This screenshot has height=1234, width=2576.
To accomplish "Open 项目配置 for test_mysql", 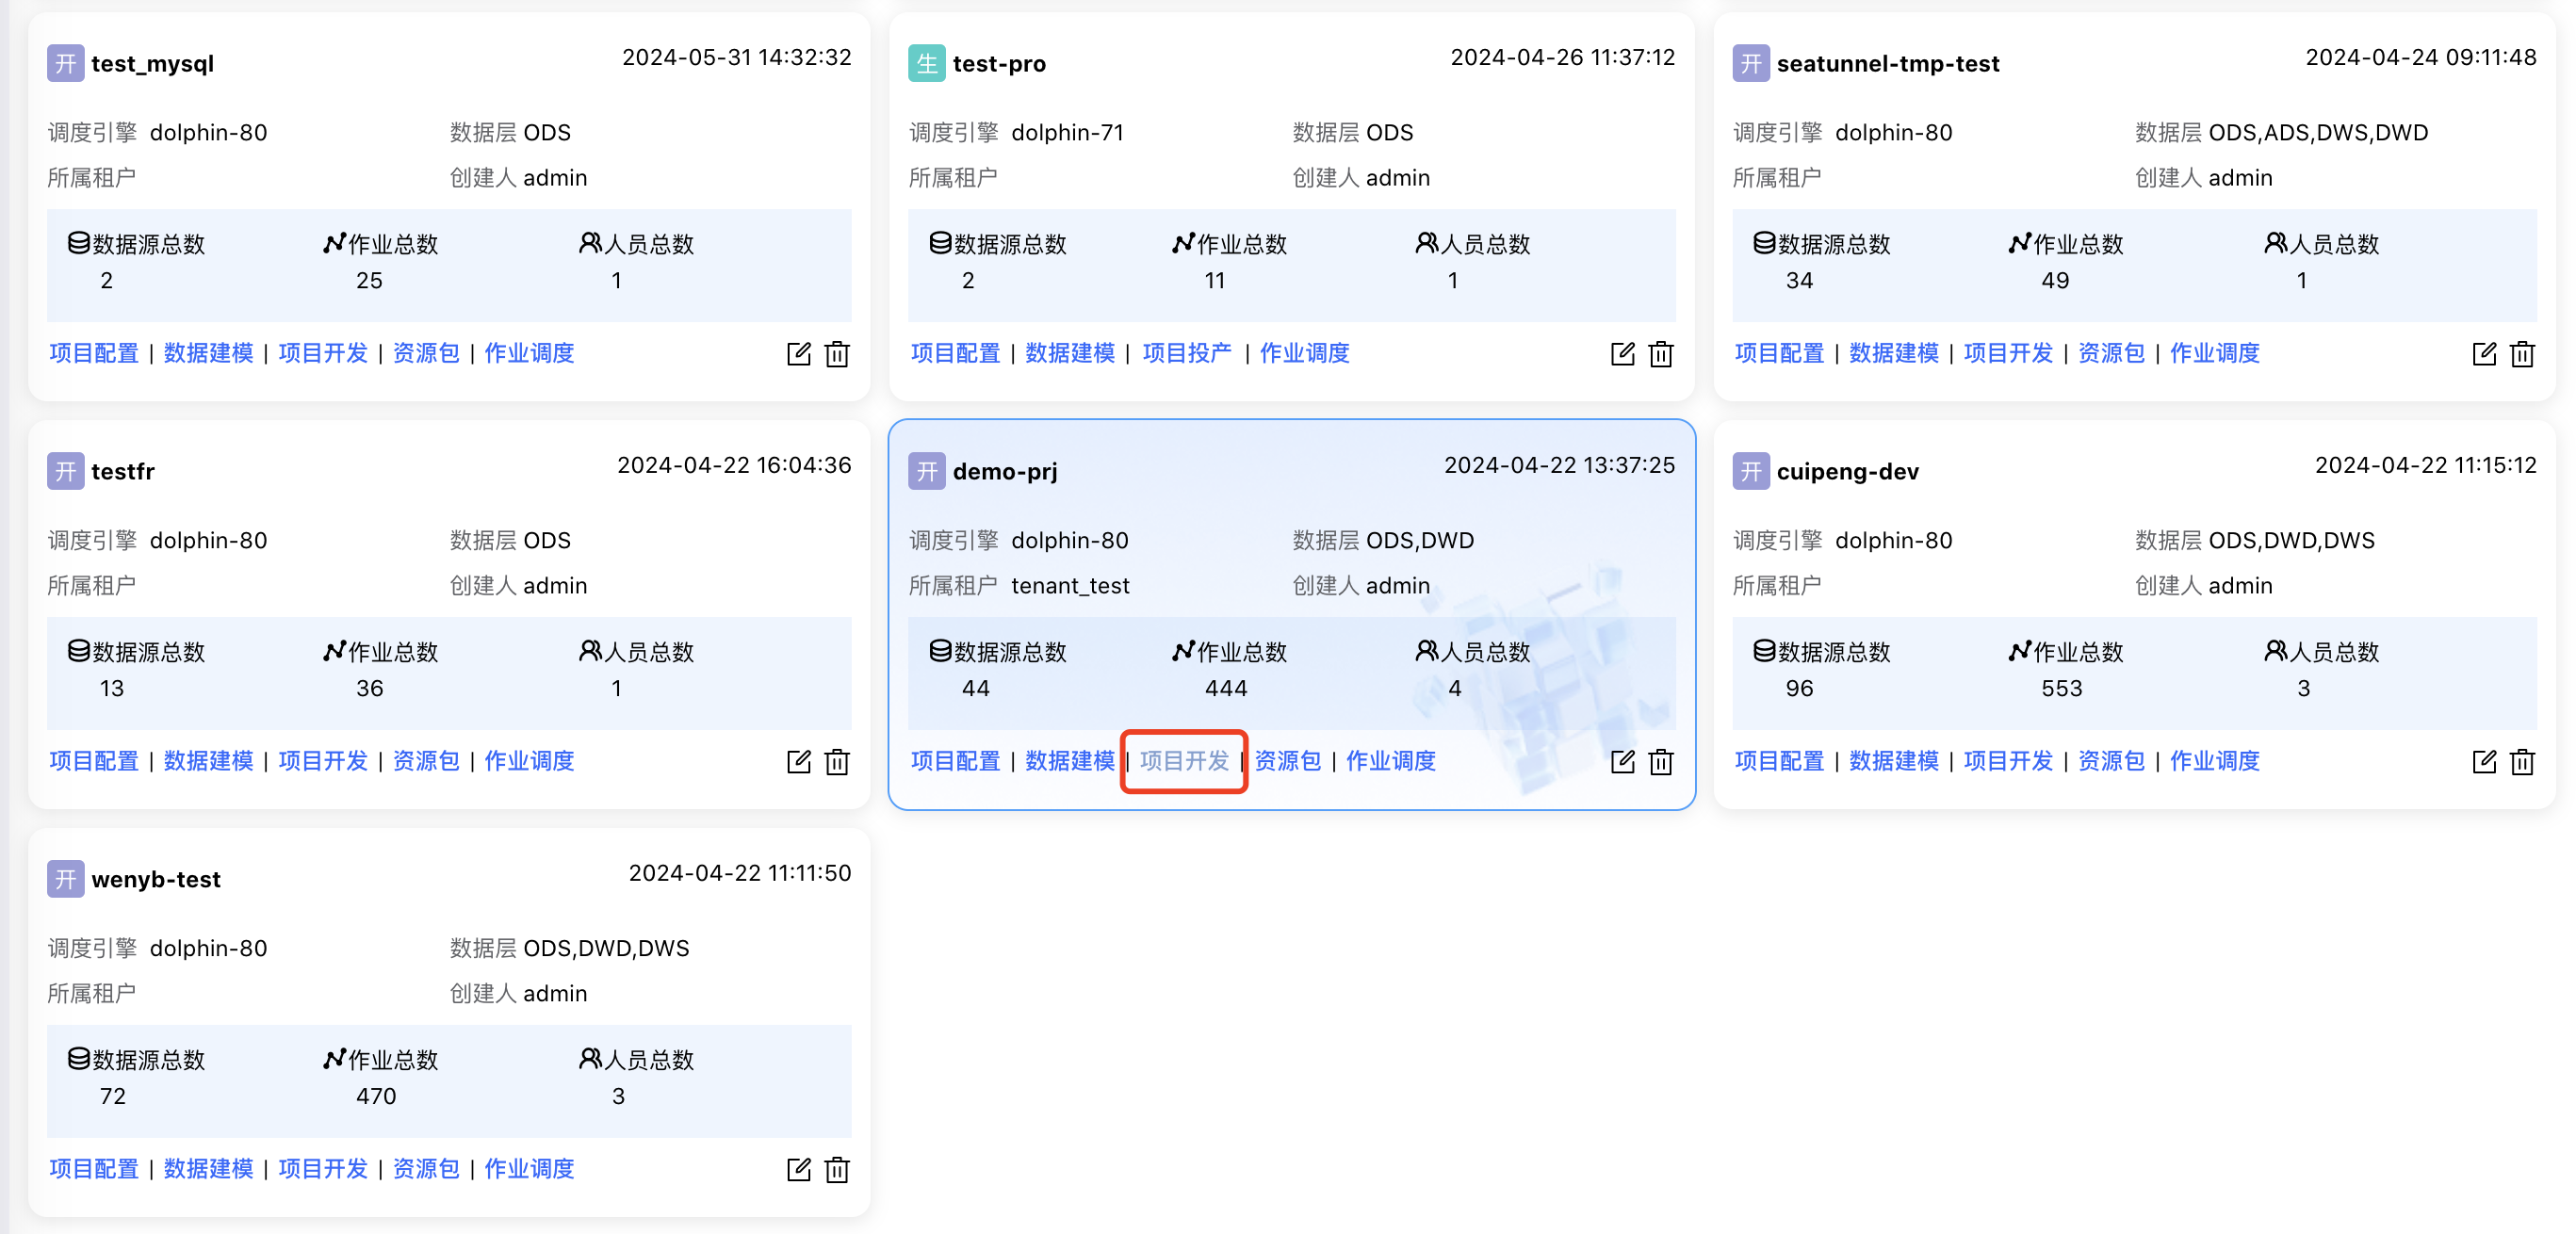I will (93, 353).
